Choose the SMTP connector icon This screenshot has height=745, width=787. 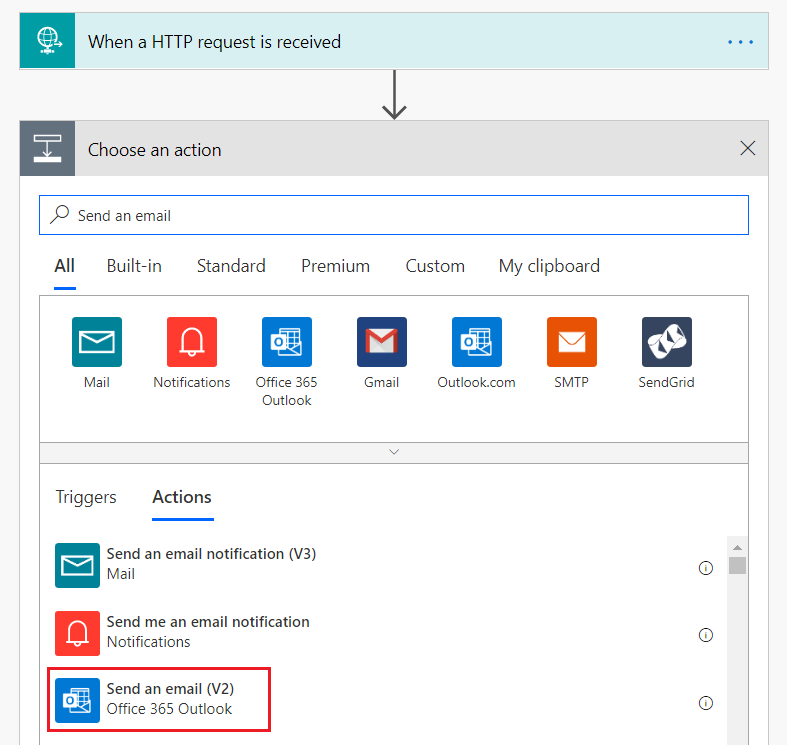click(571, 342)
